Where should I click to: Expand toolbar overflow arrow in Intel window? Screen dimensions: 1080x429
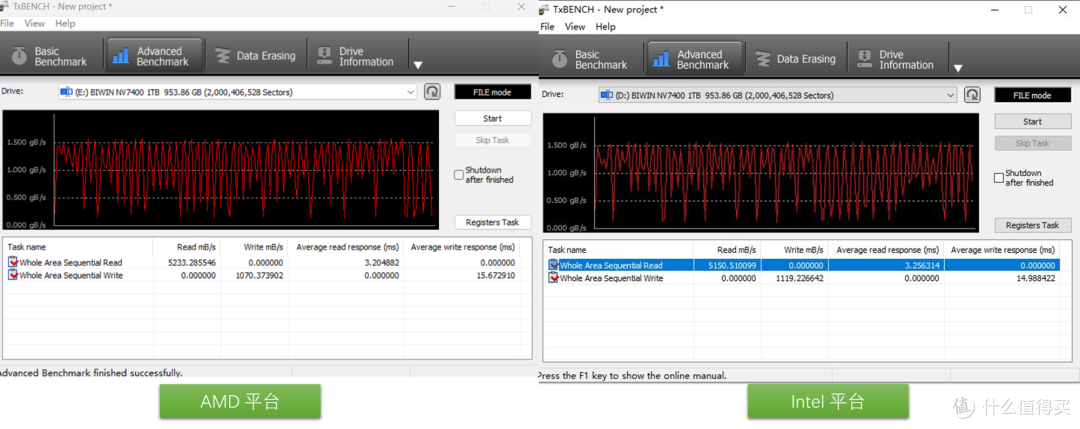[x=957, y=69]
